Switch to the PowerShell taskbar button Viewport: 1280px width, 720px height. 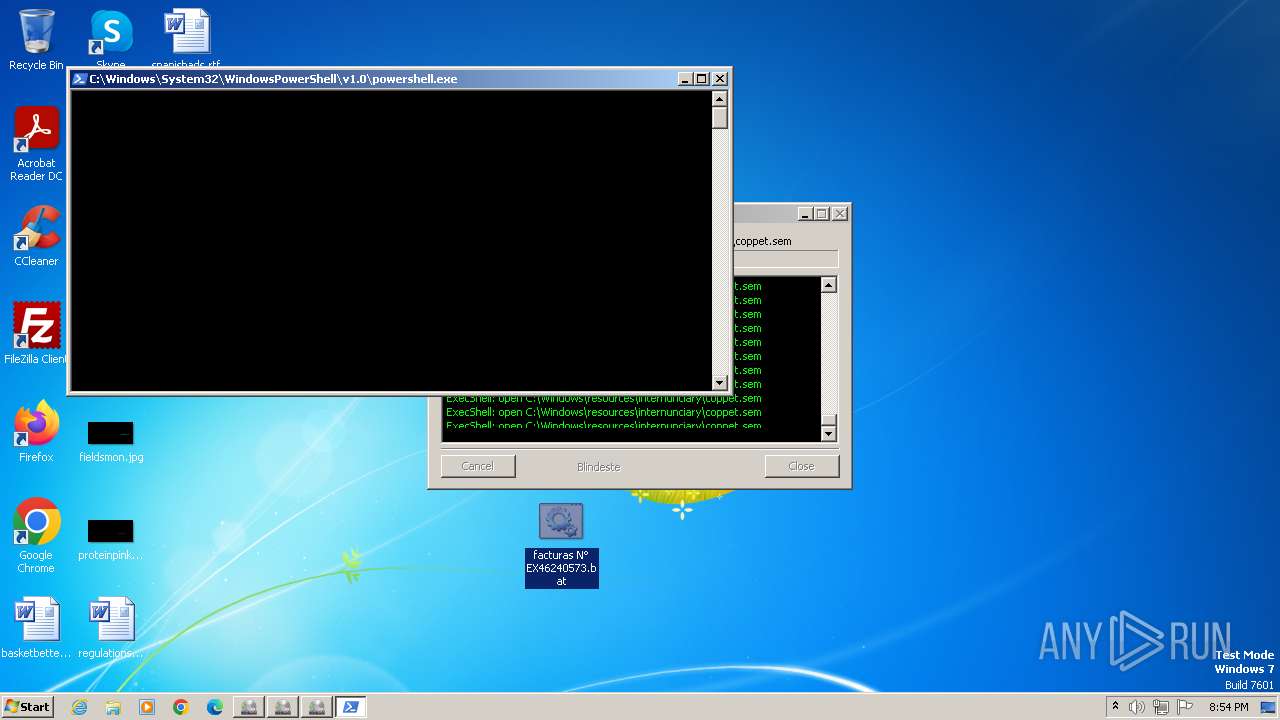(350, 707)
